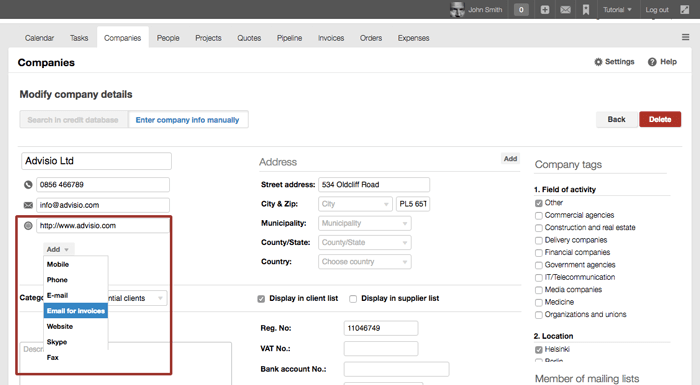Open the Tutorial dropdown menu

tap(617, 9)
